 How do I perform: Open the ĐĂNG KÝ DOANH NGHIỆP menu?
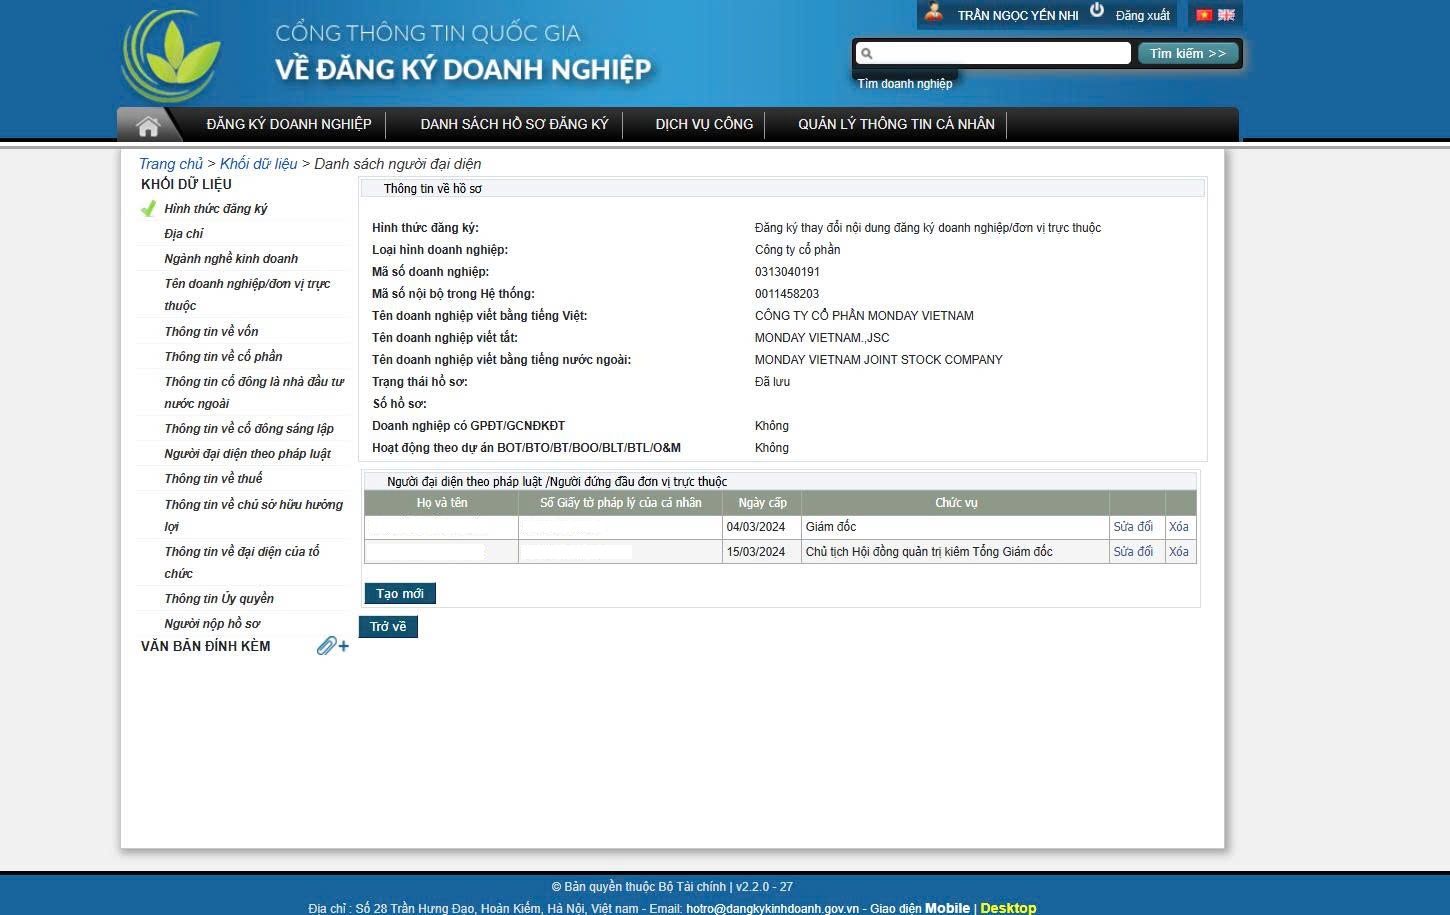click(x=288, y=124)
